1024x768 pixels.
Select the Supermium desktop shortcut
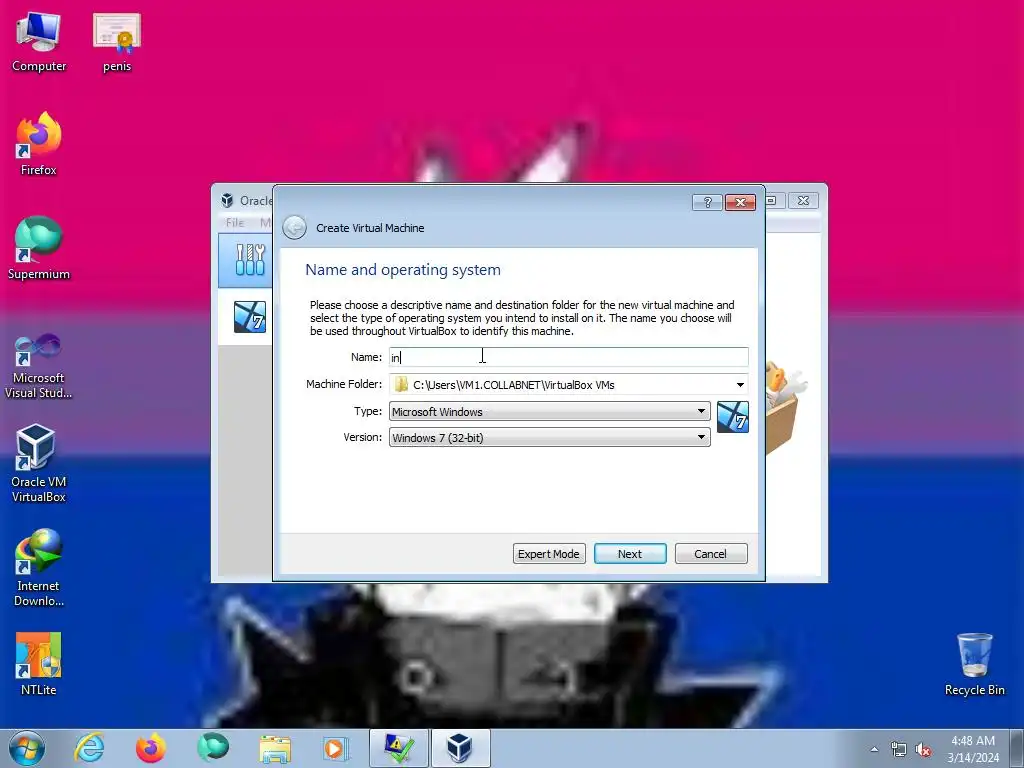click(39, 249)
